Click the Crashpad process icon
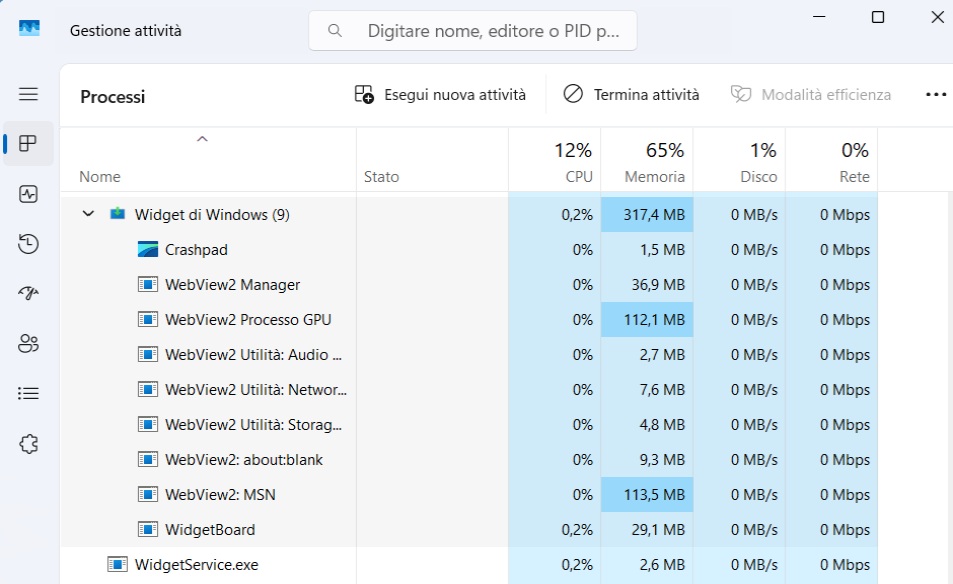 tap(148, 250)
